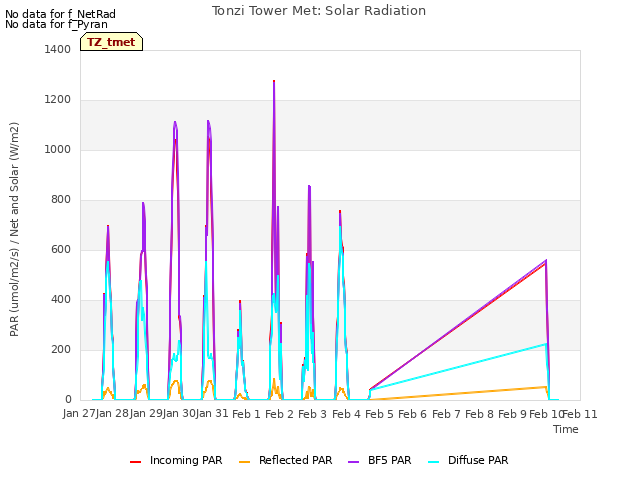The height and width of the screenshot is (480, 640).
Task: Click the BF5 PAR legend entry
Action: 380,460
